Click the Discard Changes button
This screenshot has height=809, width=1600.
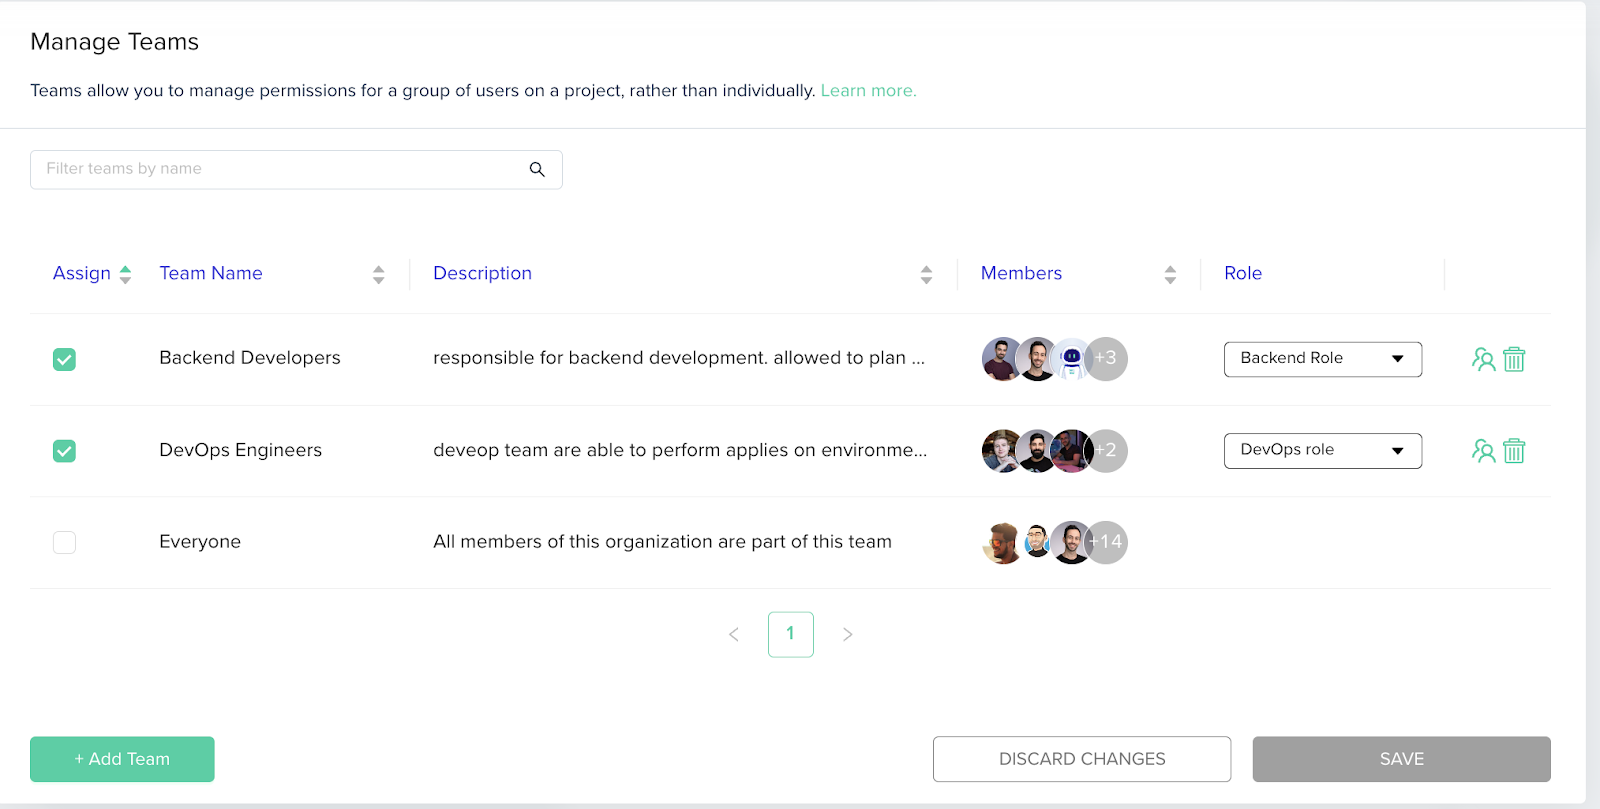(1082, 759)
